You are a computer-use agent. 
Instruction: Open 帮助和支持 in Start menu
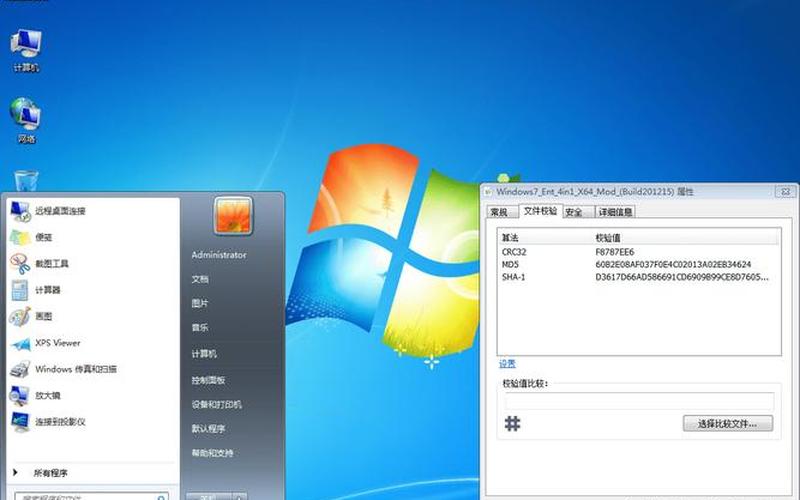pyautogui.click(x=212, y=453)
